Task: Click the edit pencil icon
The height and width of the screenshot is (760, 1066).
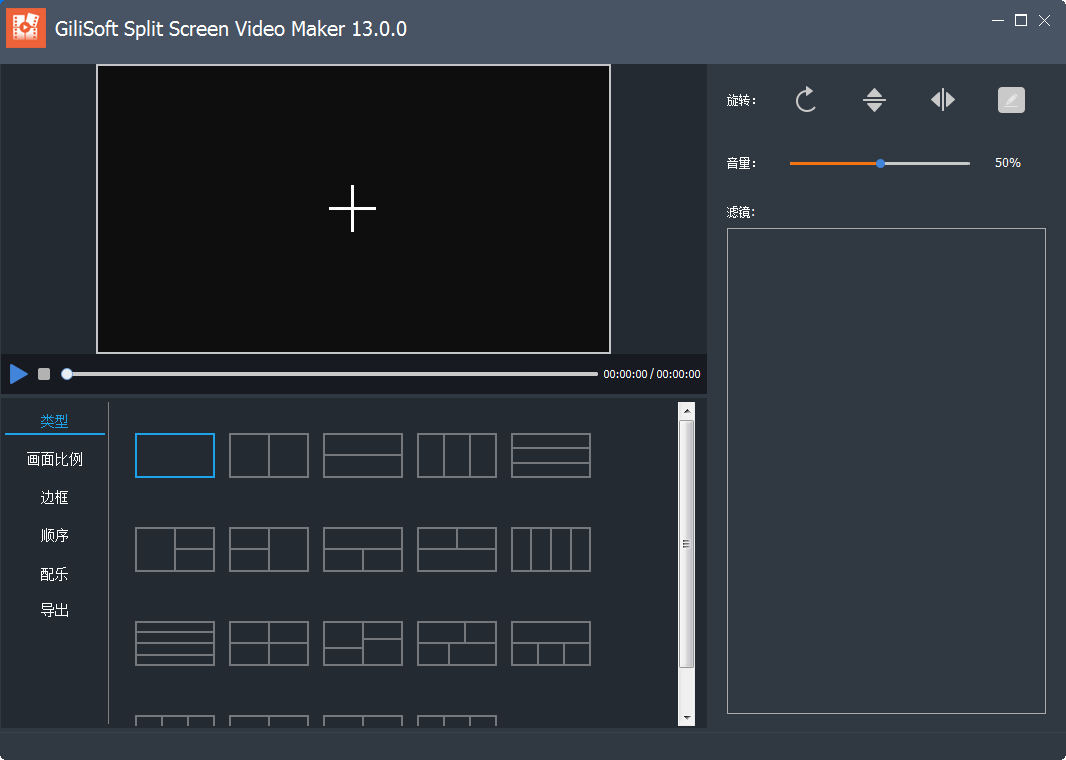Action: 1011,100
